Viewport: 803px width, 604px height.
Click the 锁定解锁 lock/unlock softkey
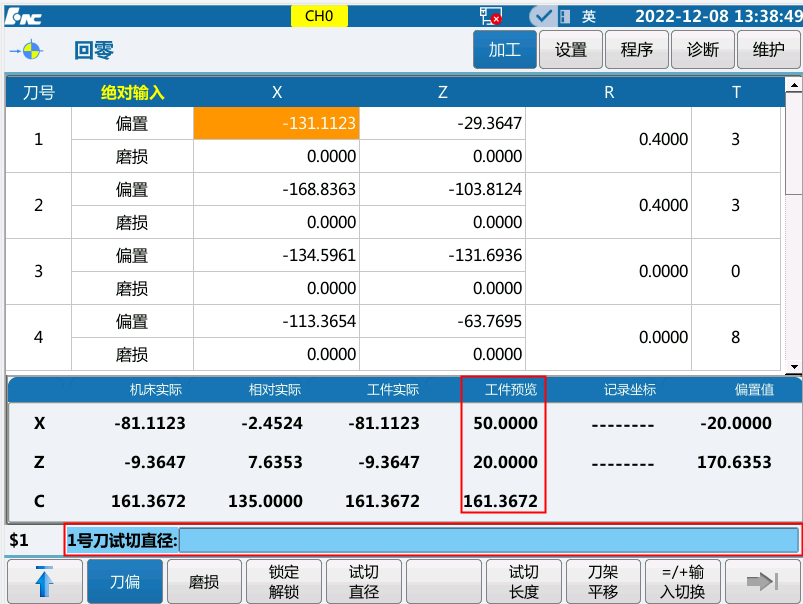[x=284, y=581]
